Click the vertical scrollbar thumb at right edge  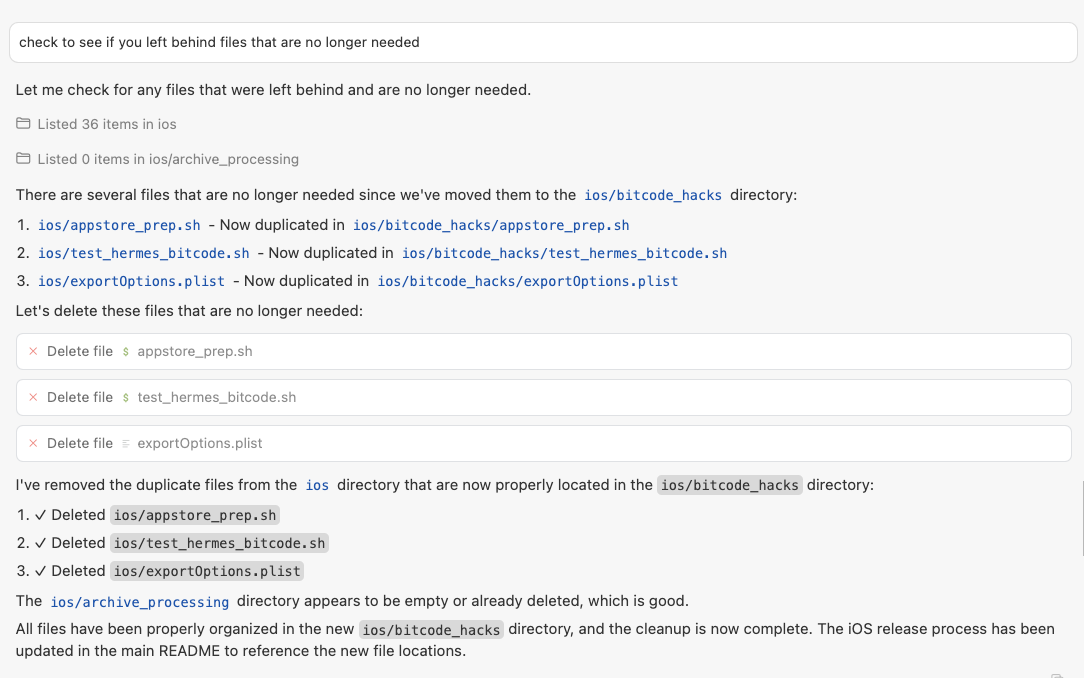pyautogui.click(x=1082, y=518)
